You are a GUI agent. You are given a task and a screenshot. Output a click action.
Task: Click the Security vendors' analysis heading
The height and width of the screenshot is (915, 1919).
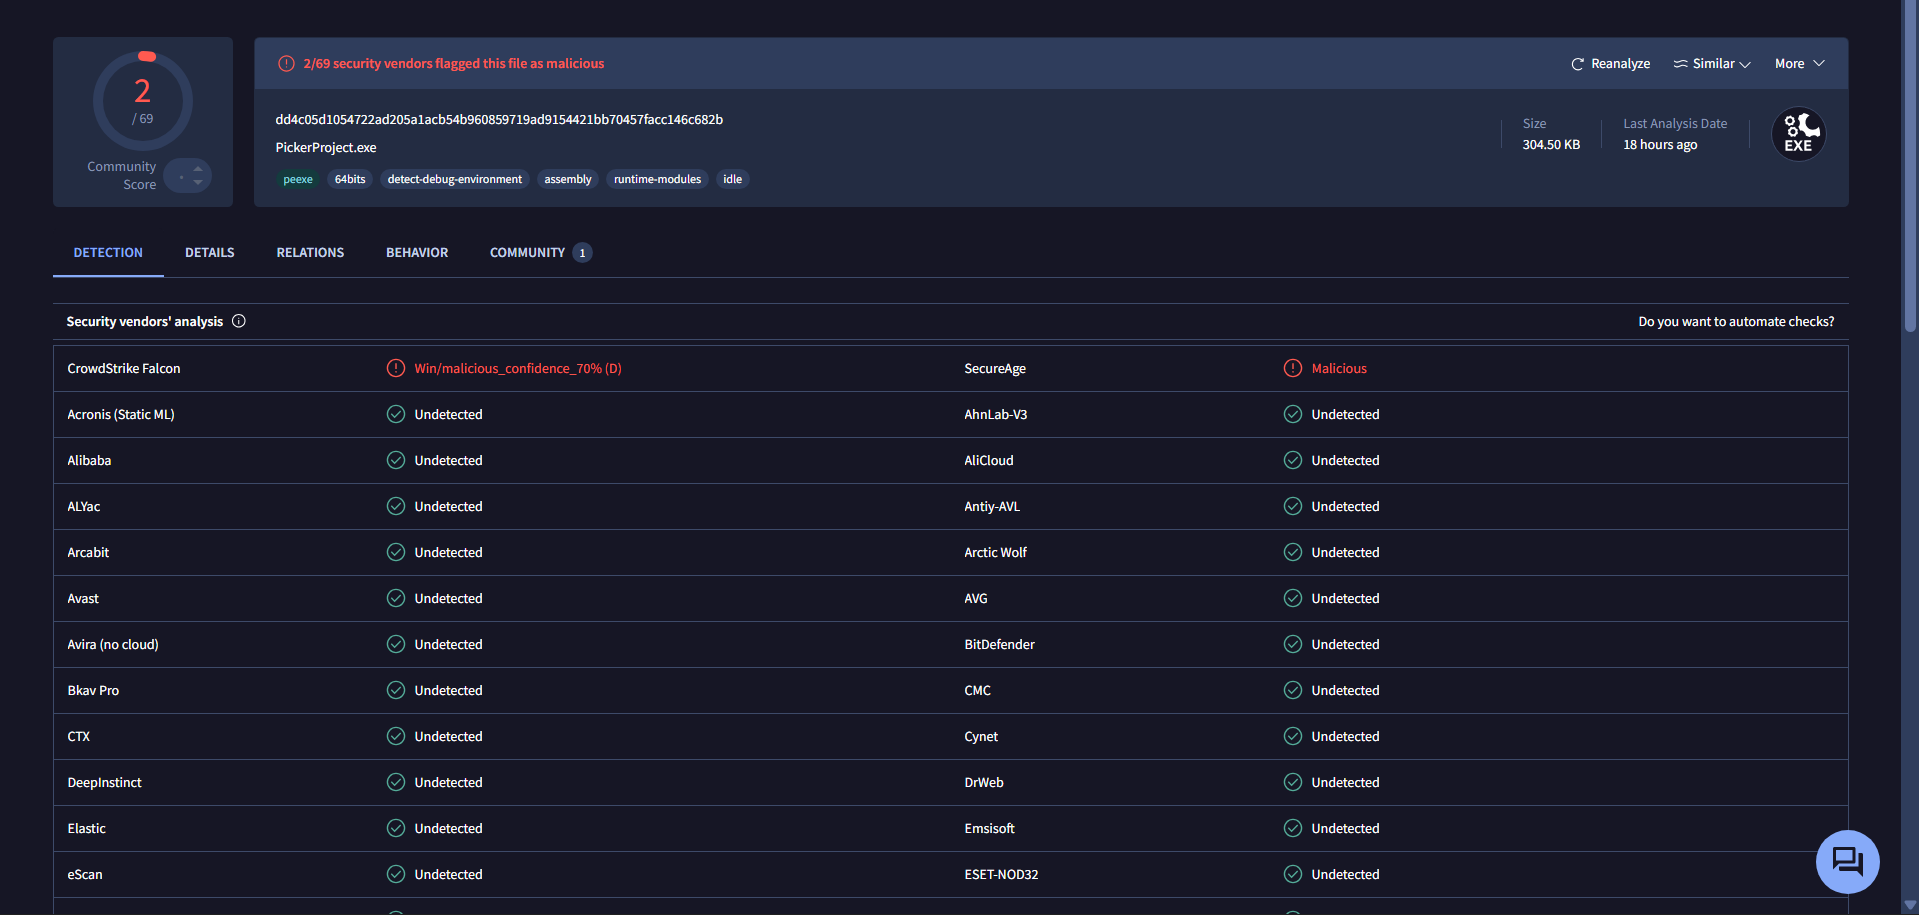[145, 322]
